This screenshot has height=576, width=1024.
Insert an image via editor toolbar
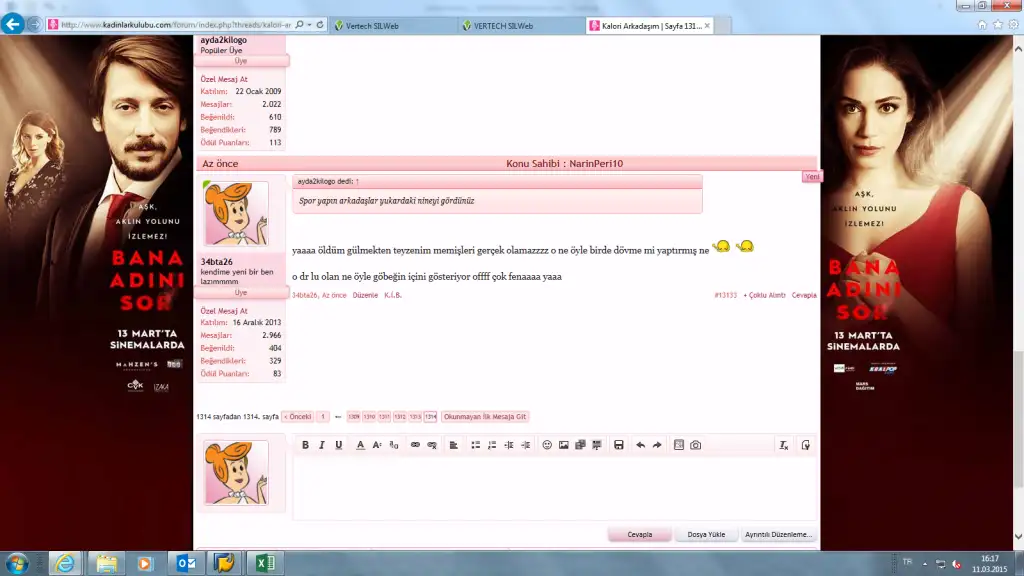click(563, 445)
